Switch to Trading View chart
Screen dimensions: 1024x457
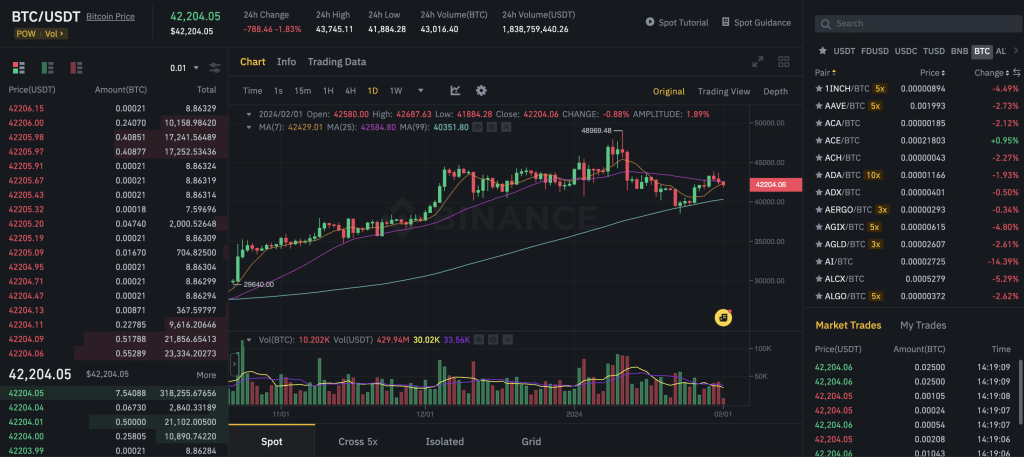pyautogui.click(x=724, y=91)
